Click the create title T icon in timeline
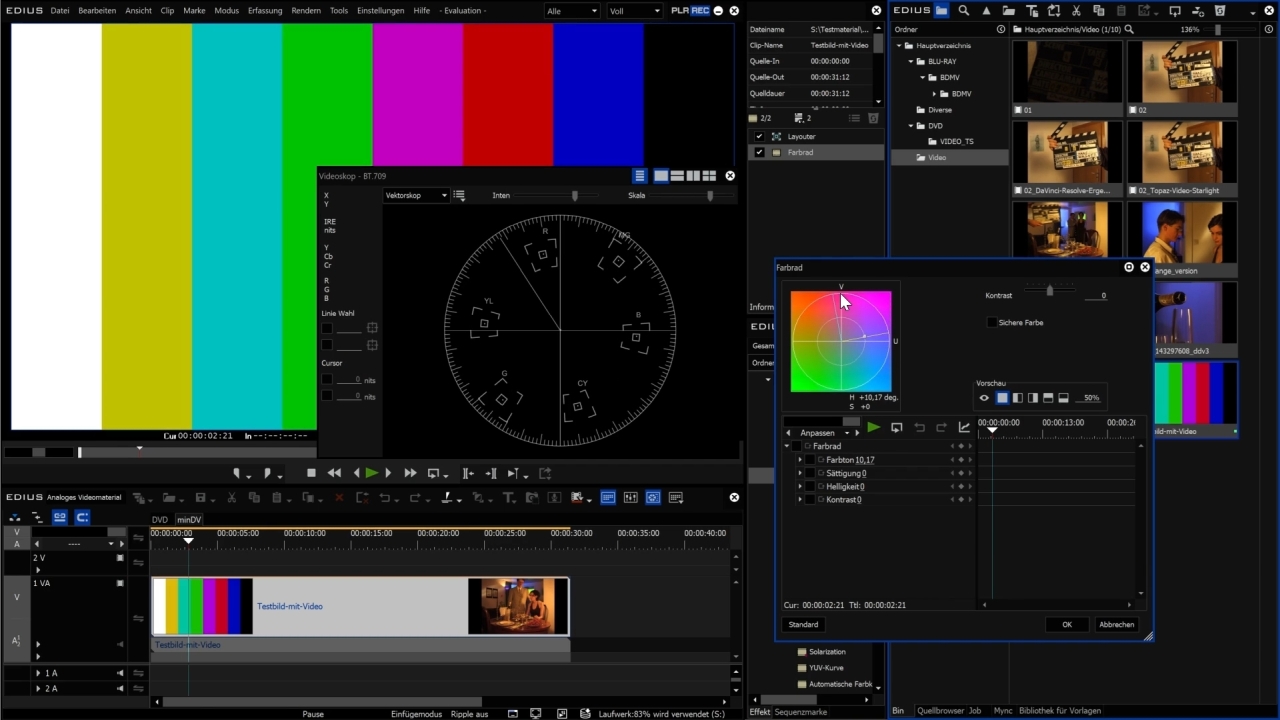Screen dimensions: 1280x720 508,498
